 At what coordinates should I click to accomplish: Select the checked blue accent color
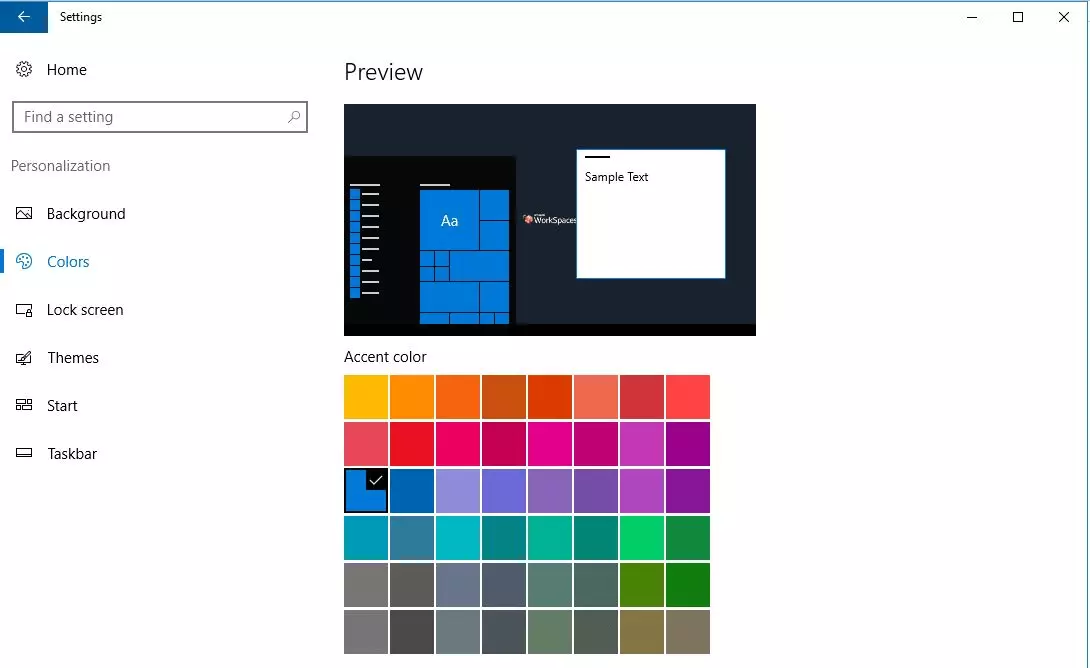(366, 491)
